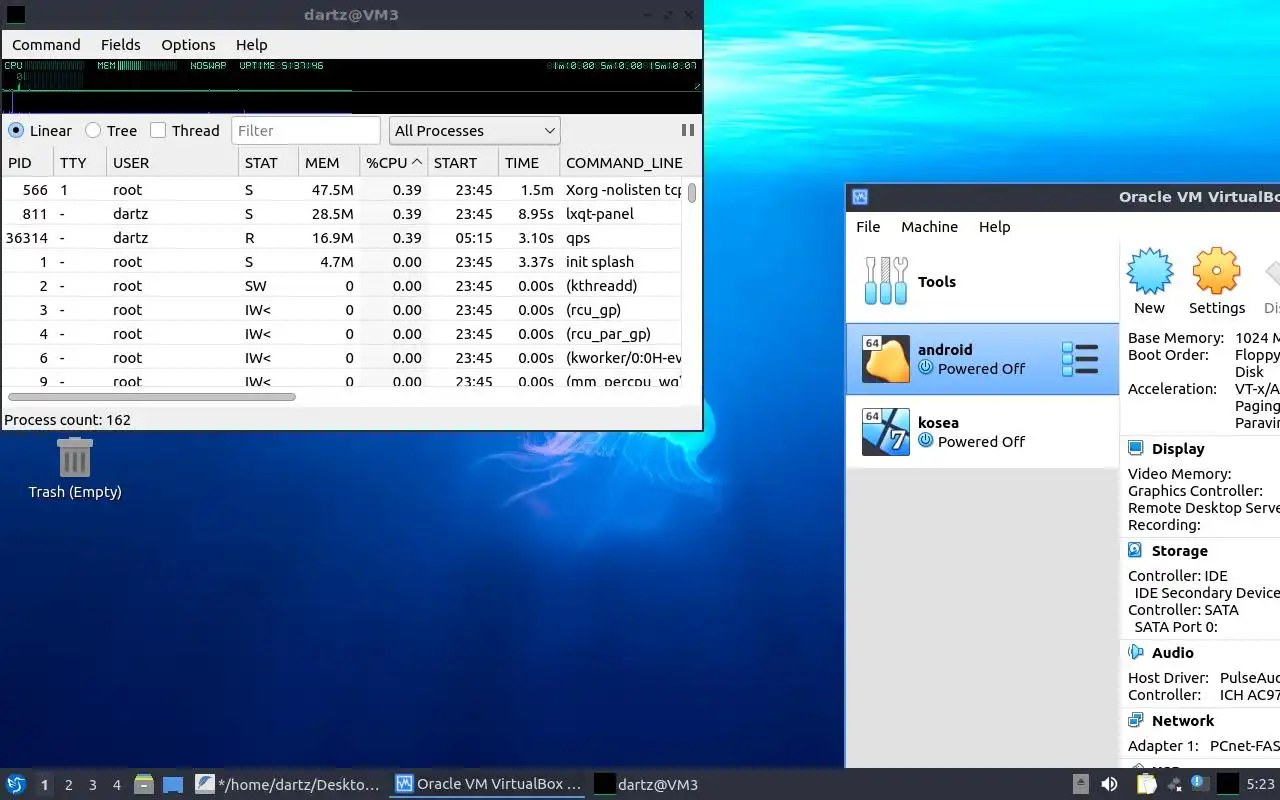This screenshot has height=800, width=1280.
Task: Launch file manager from taskbar quicklaunch
Action: point(144,784)
